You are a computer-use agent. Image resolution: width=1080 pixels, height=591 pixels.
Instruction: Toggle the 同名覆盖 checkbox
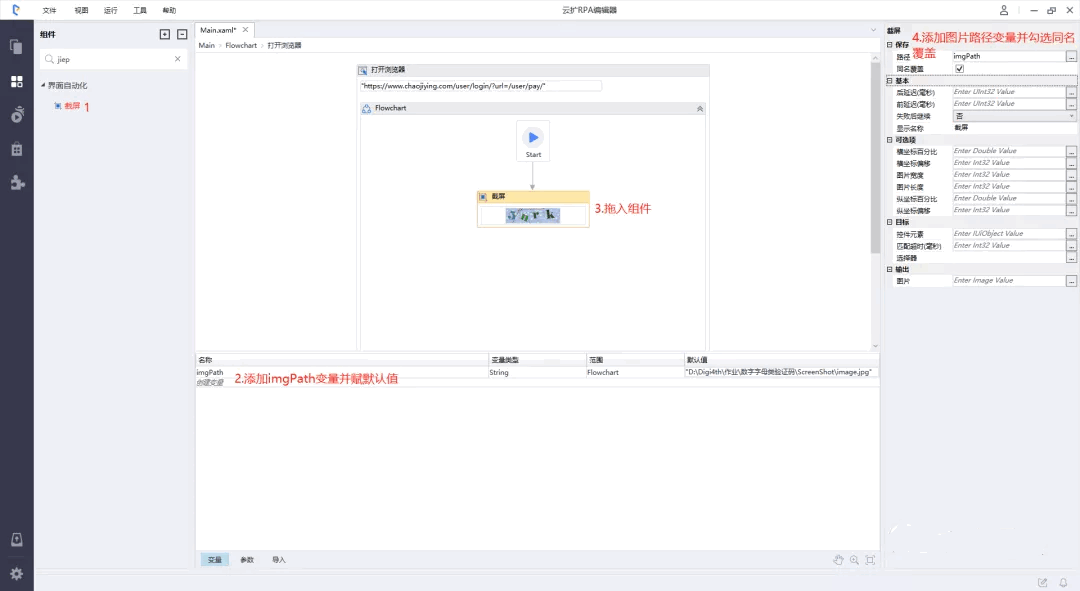point(960,69)
